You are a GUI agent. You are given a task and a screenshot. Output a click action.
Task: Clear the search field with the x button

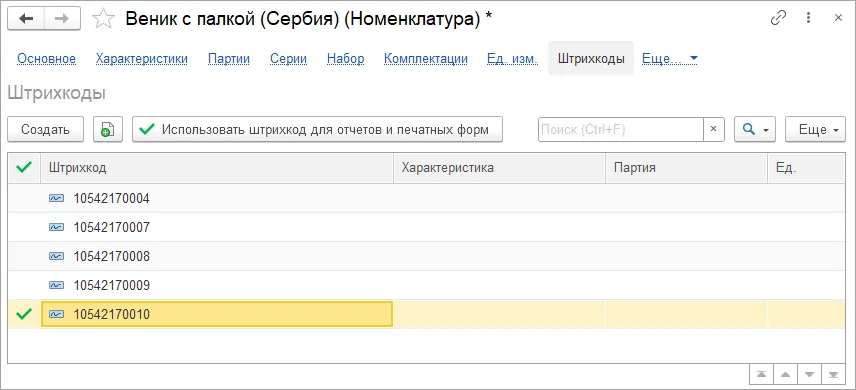click(713, 129)
